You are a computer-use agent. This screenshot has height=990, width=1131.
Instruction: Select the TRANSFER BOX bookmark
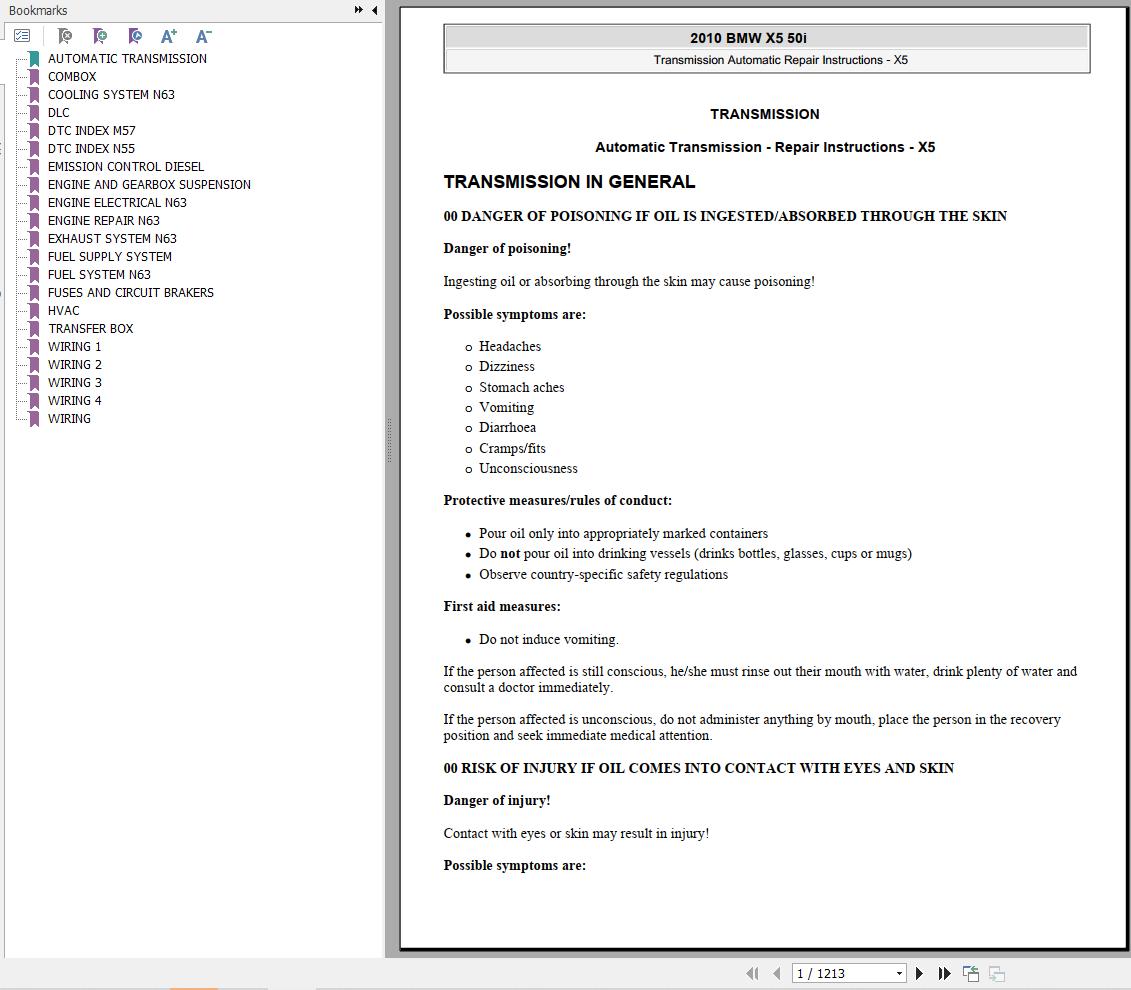pos(90,328)
